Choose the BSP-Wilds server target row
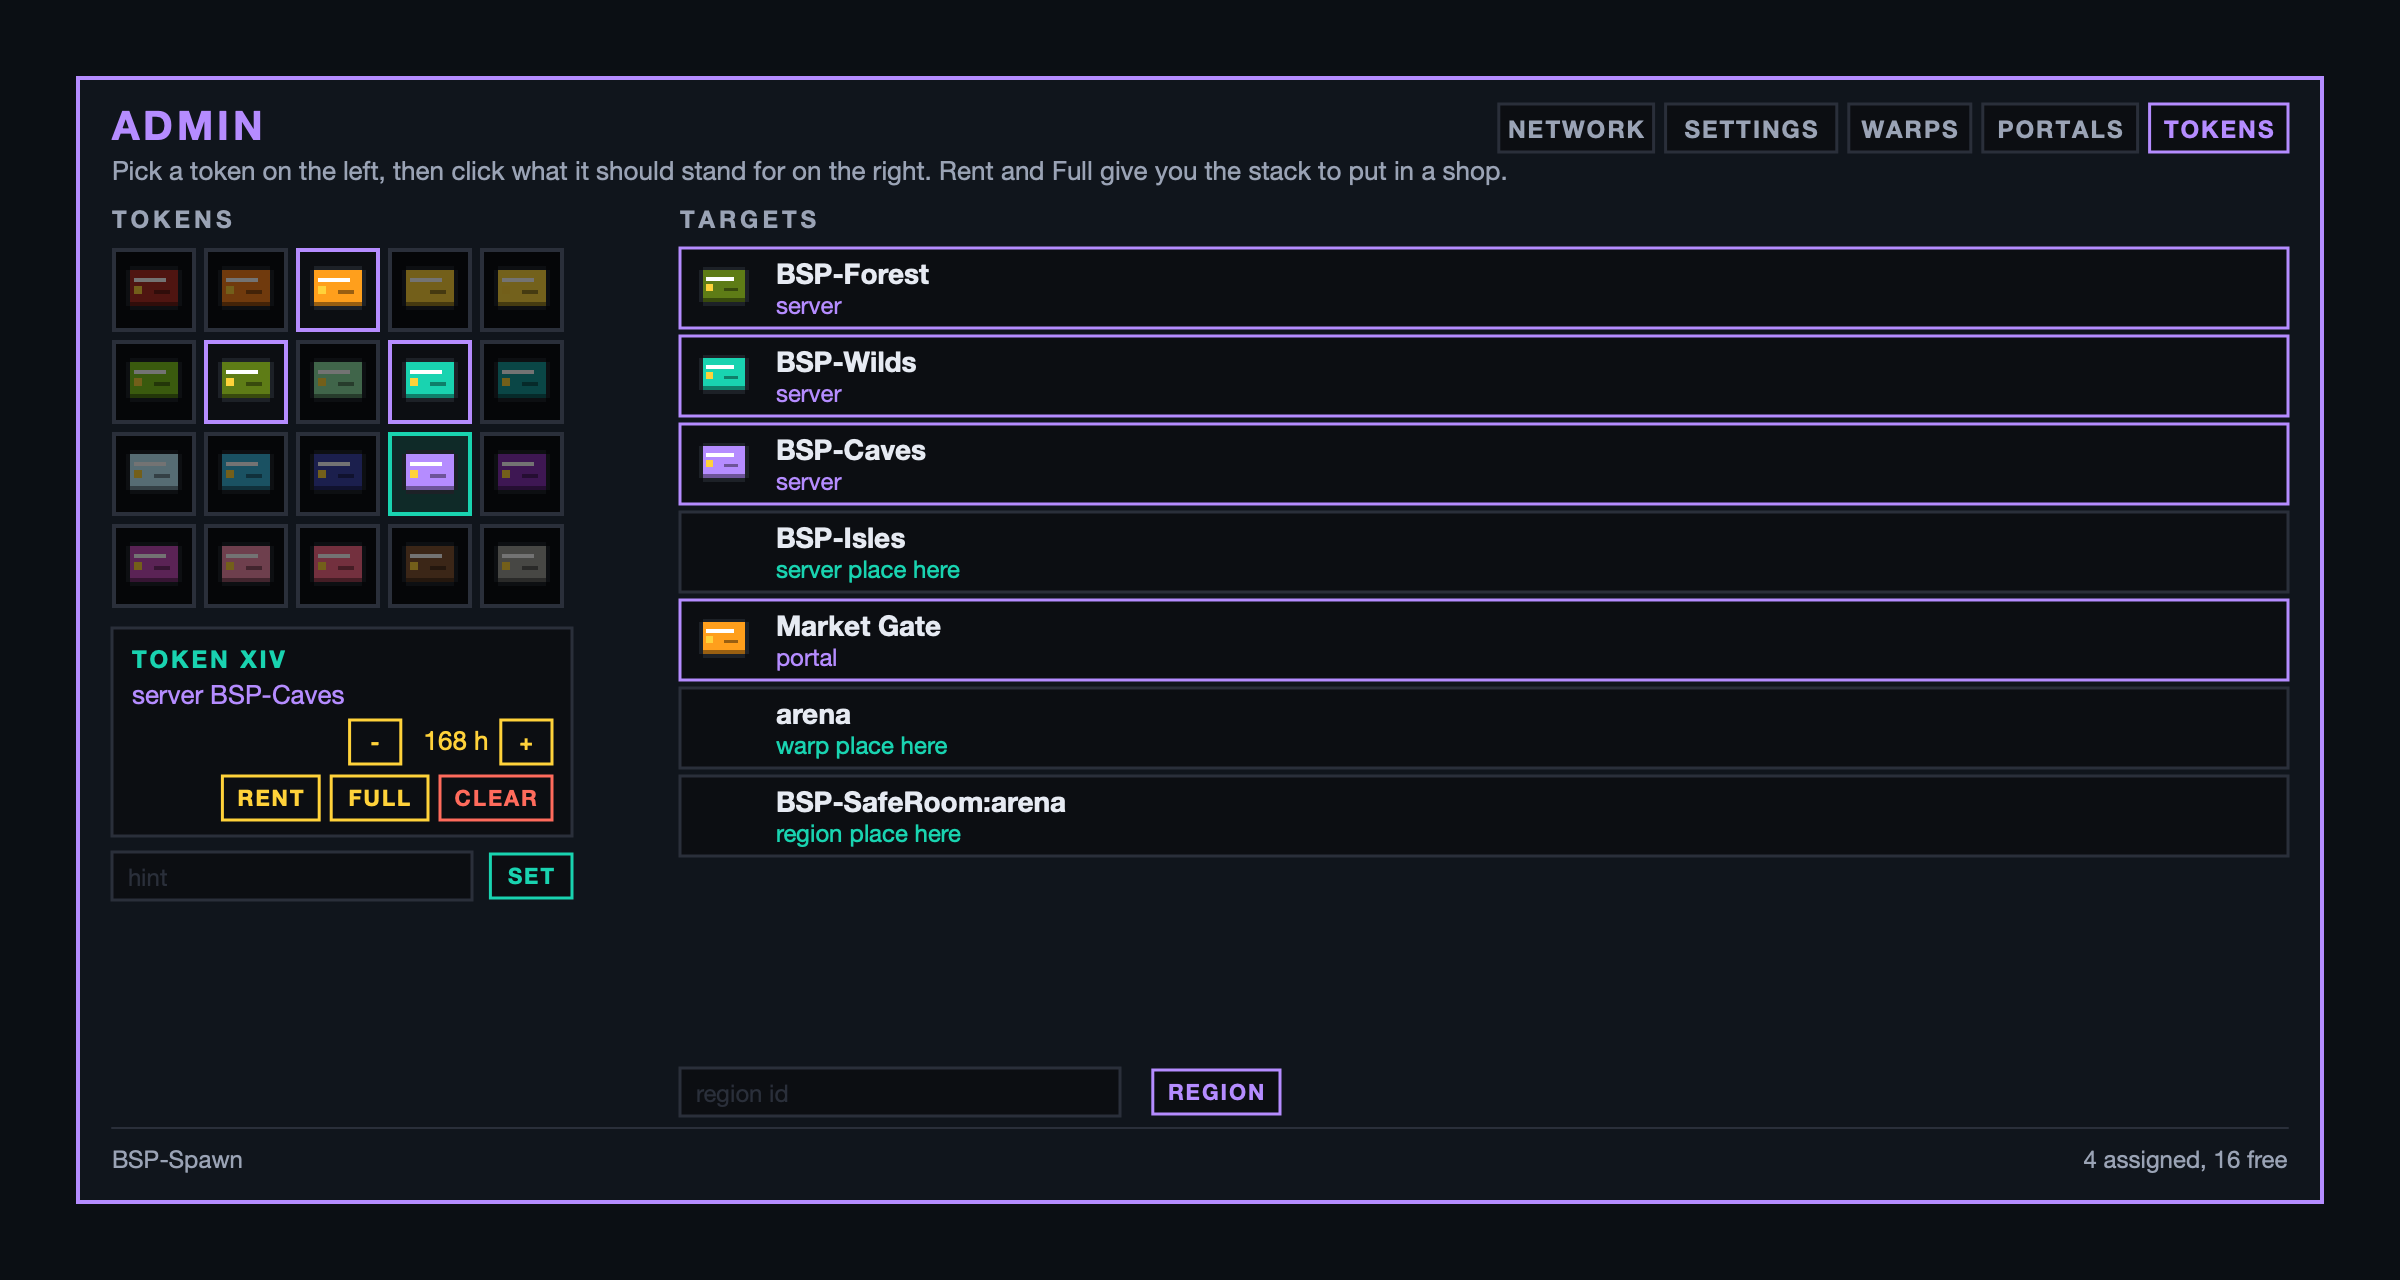Viewport: 2400px width, 1280px height. click(1483, 377)
